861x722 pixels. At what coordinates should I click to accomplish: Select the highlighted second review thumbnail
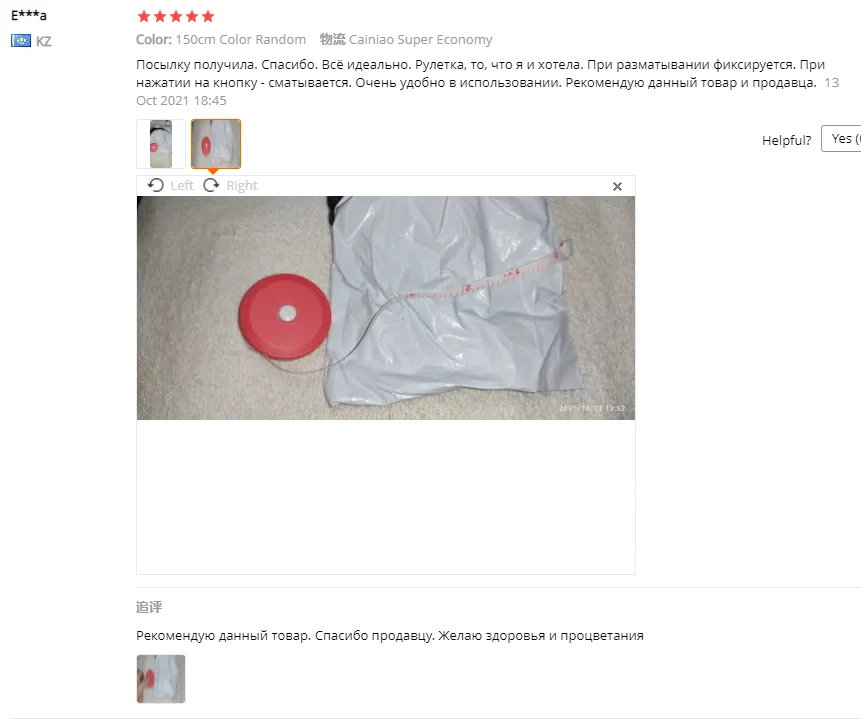click(216, 144)
